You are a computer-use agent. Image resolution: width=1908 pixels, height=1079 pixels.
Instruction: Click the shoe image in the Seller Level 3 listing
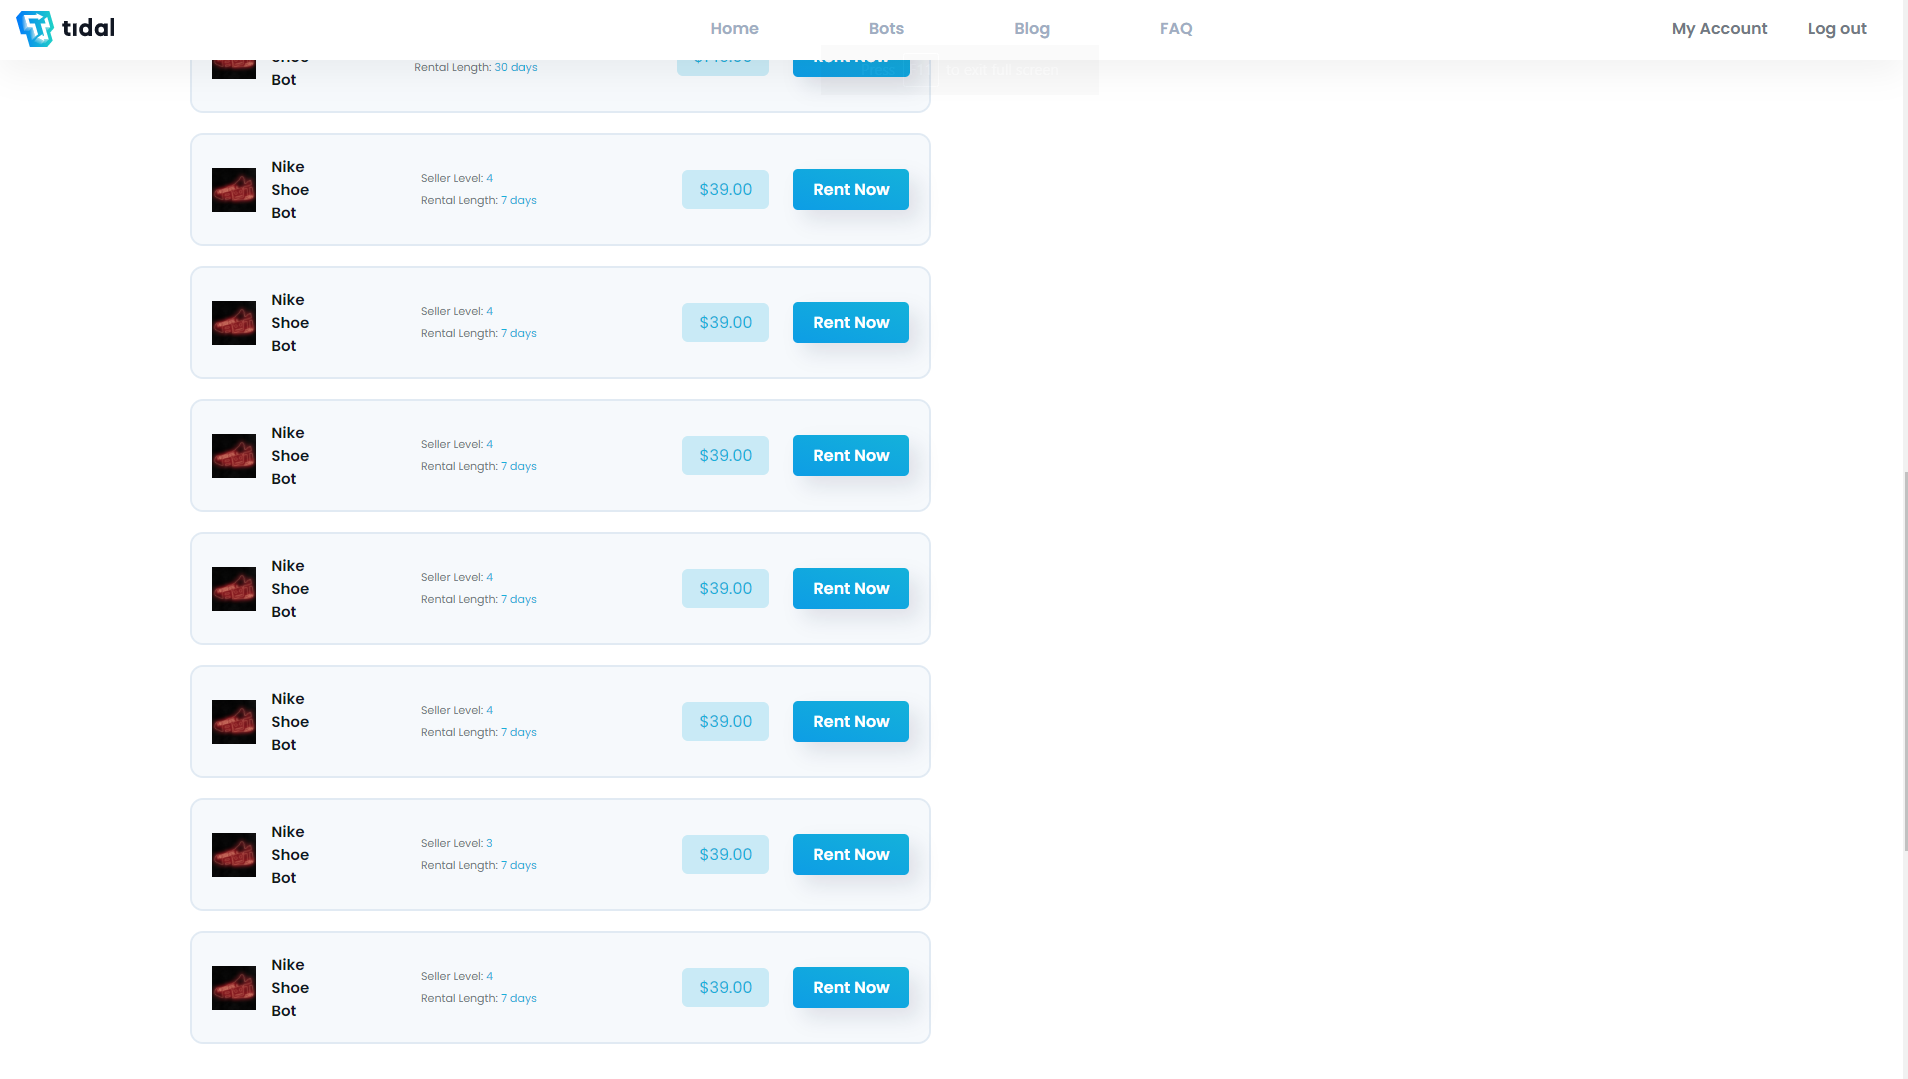click(233, 855)
